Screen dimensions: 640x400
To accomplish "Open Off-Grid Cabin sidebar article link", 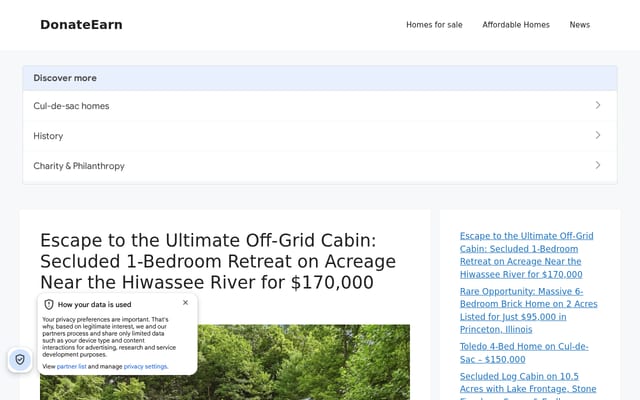I will pos(527,255).
